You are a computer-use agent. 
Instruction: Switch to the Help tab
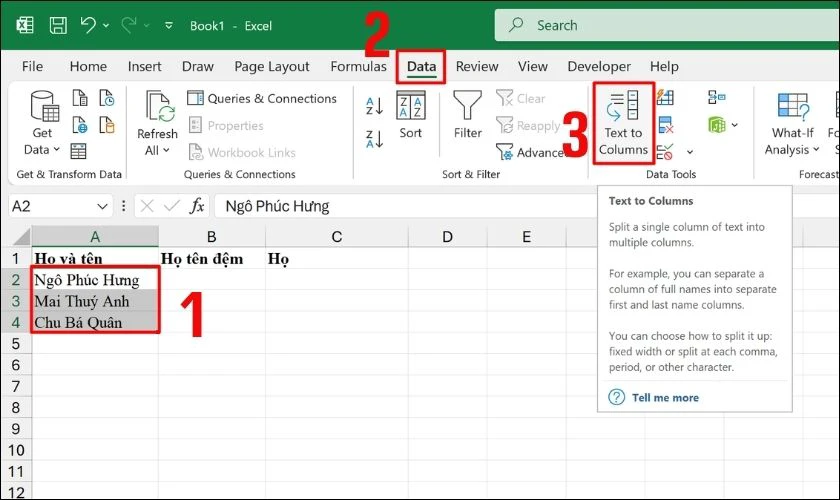tap(664, 66)
